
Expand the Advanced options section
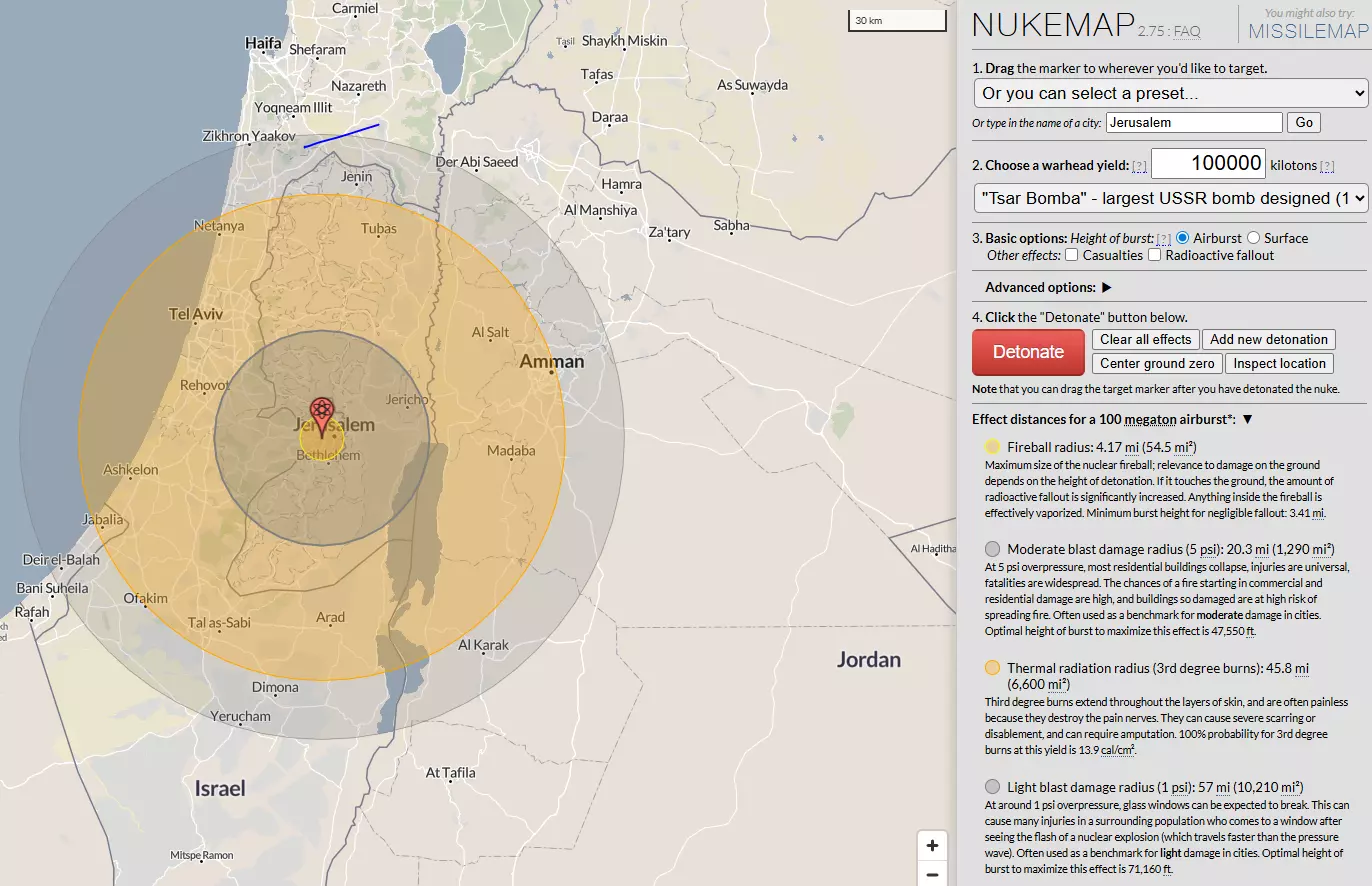1106,288
